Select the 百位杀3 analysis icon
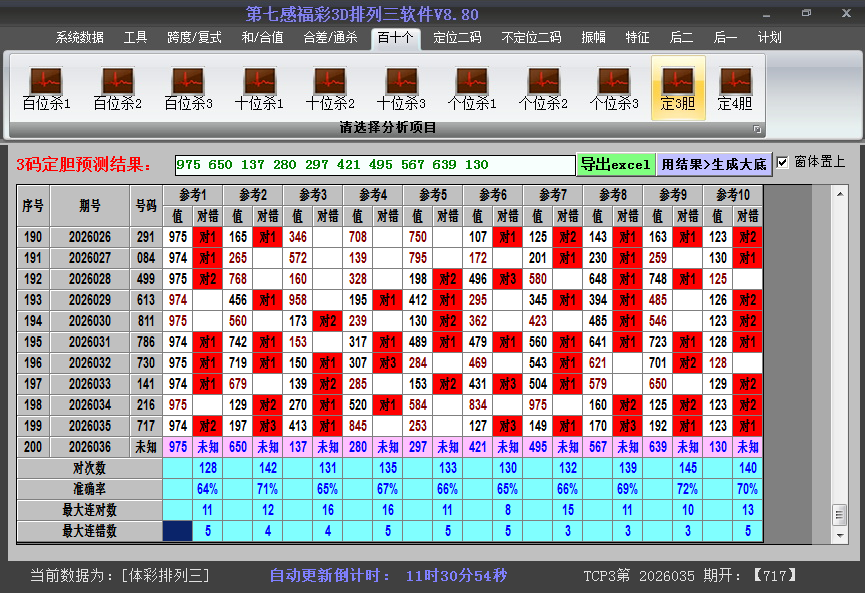This screenshot has height=593, width=865. tap(188, 88)
